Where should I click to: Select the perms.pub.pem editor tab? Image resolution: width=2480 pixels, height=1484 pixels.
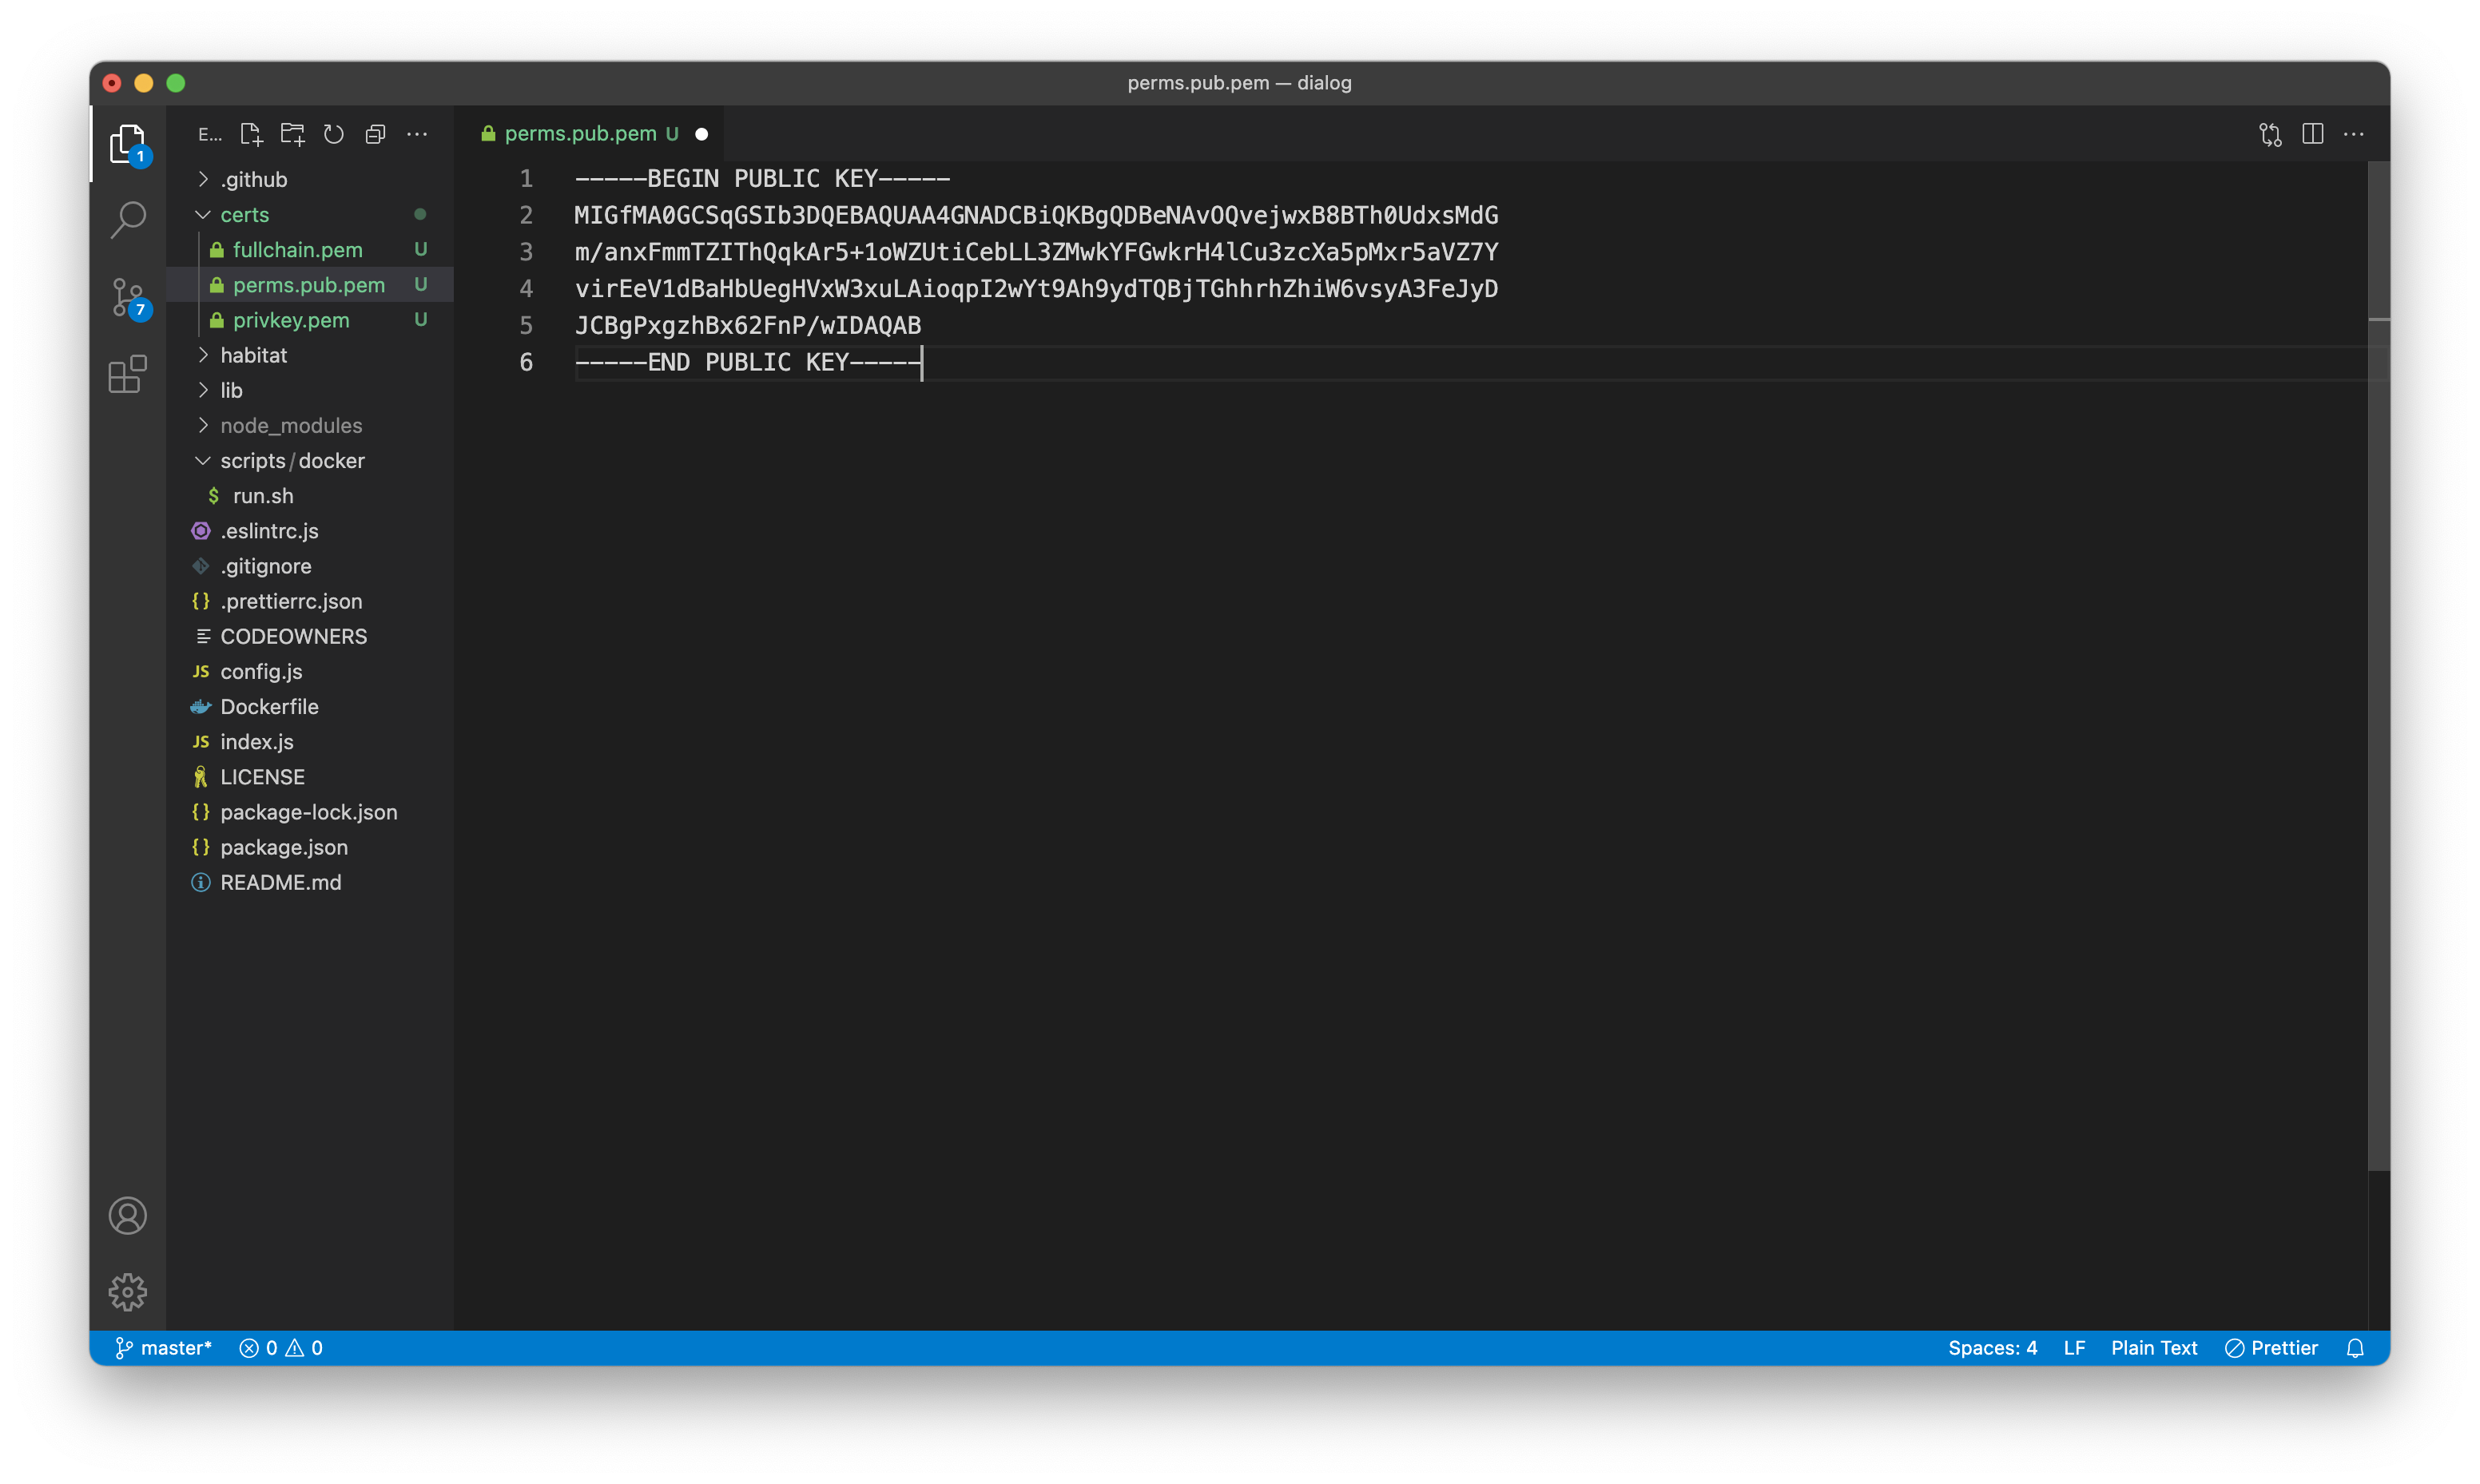[x=590, y=134]
